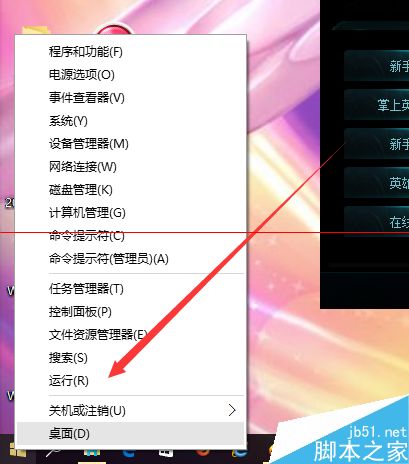Select 桌面(D) highlighted entry

[x=131, y=434]
